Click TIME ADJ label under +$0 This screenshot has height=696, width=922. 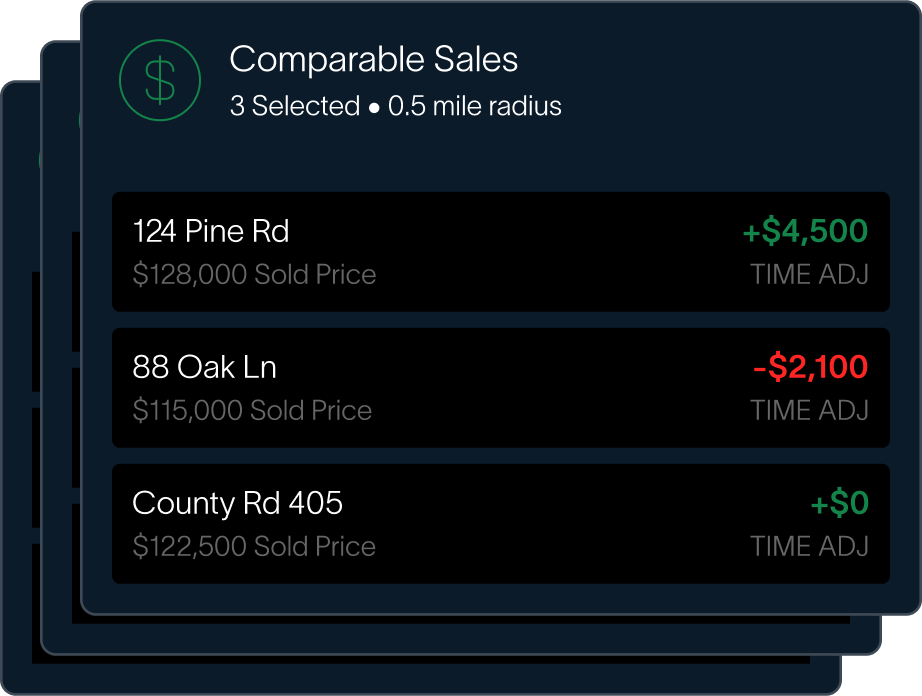pos(809,547)
